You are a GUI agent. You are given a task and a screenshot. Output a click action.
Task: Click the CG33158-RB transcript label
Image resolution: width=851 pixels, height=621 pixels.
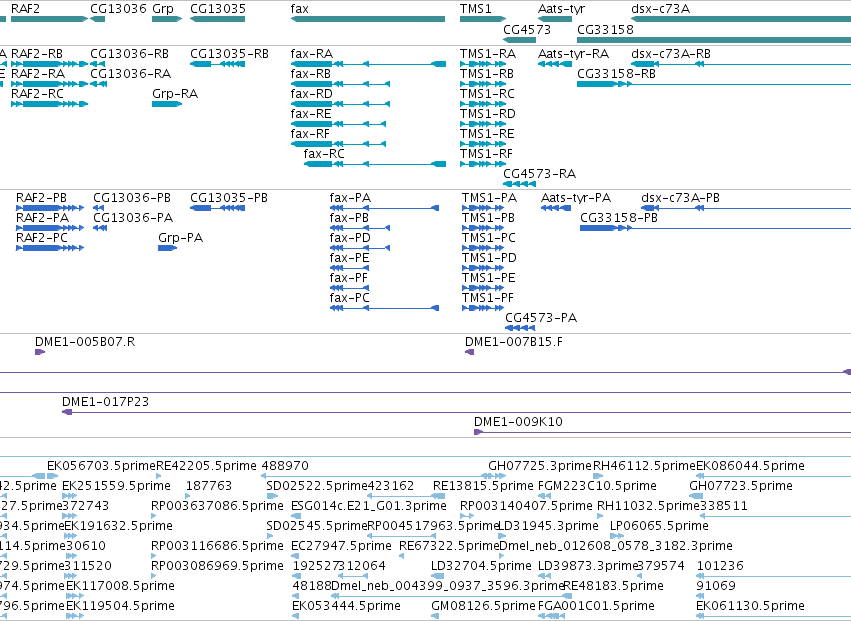(x=617, y=73)
